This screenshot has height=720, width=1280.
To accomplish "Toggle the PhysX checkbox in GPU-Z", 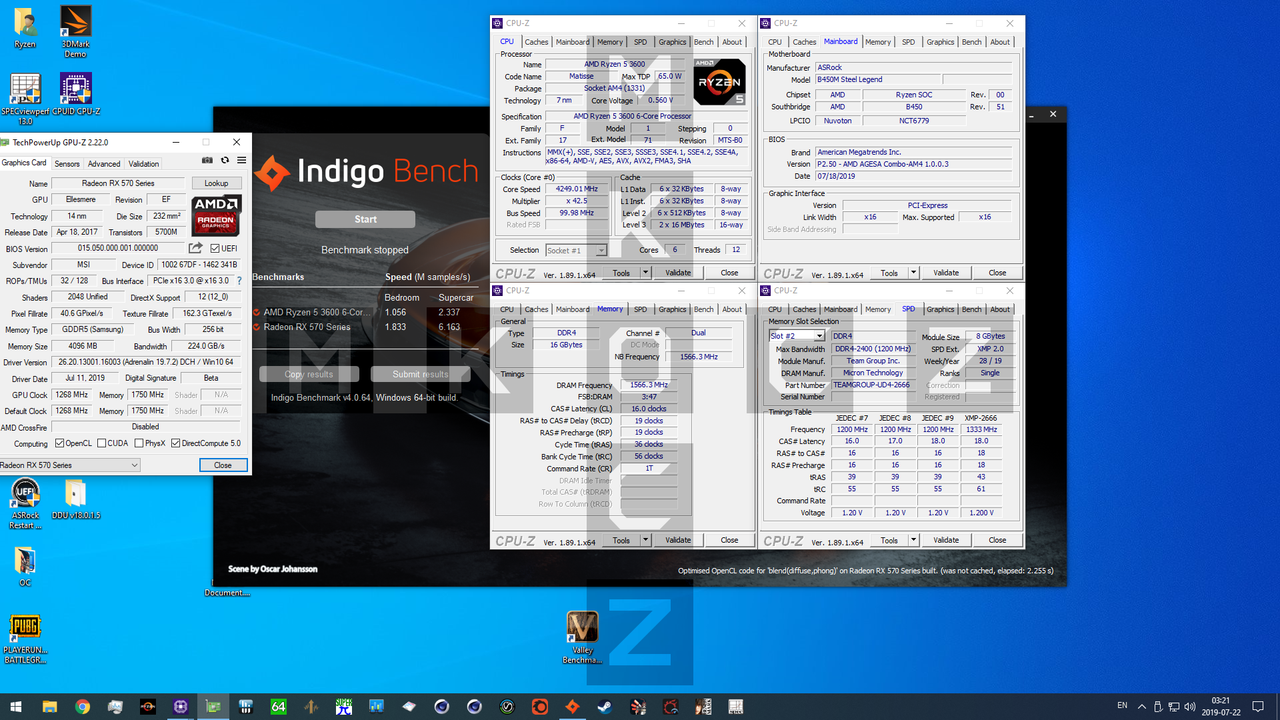I will (137, 443).
